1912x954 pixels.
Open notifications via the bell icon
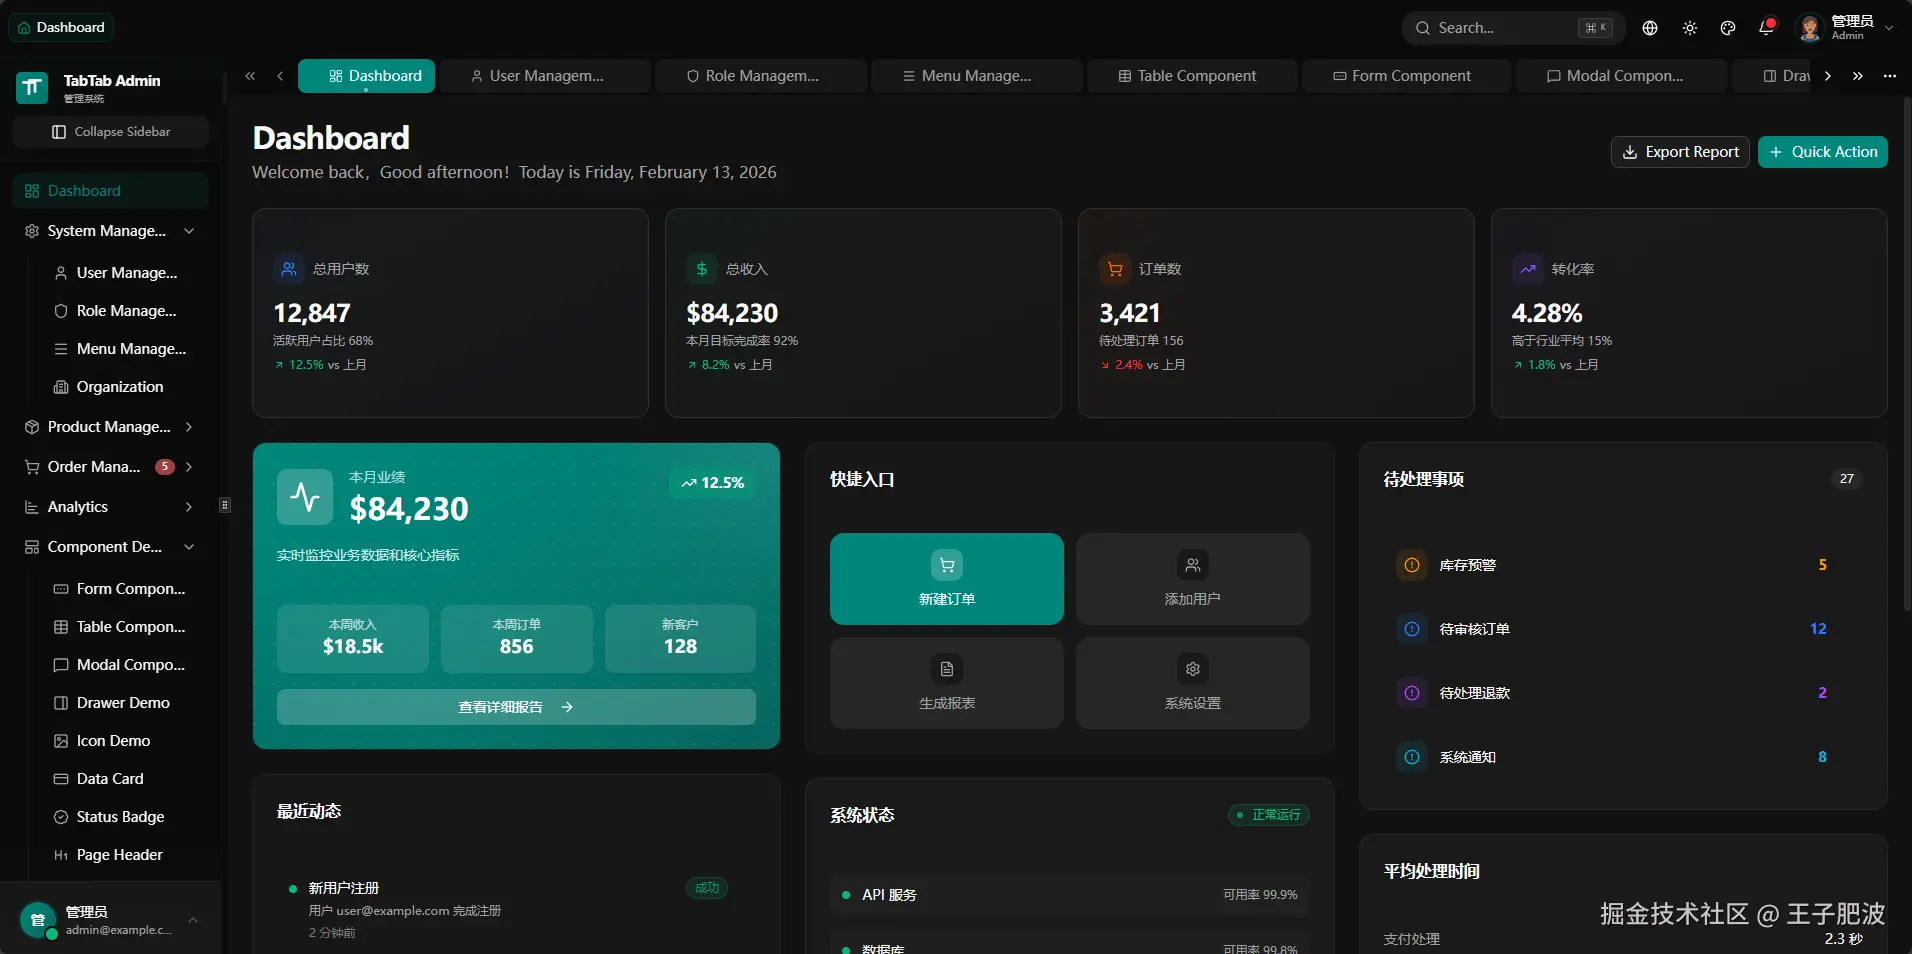coord(1766,28)
